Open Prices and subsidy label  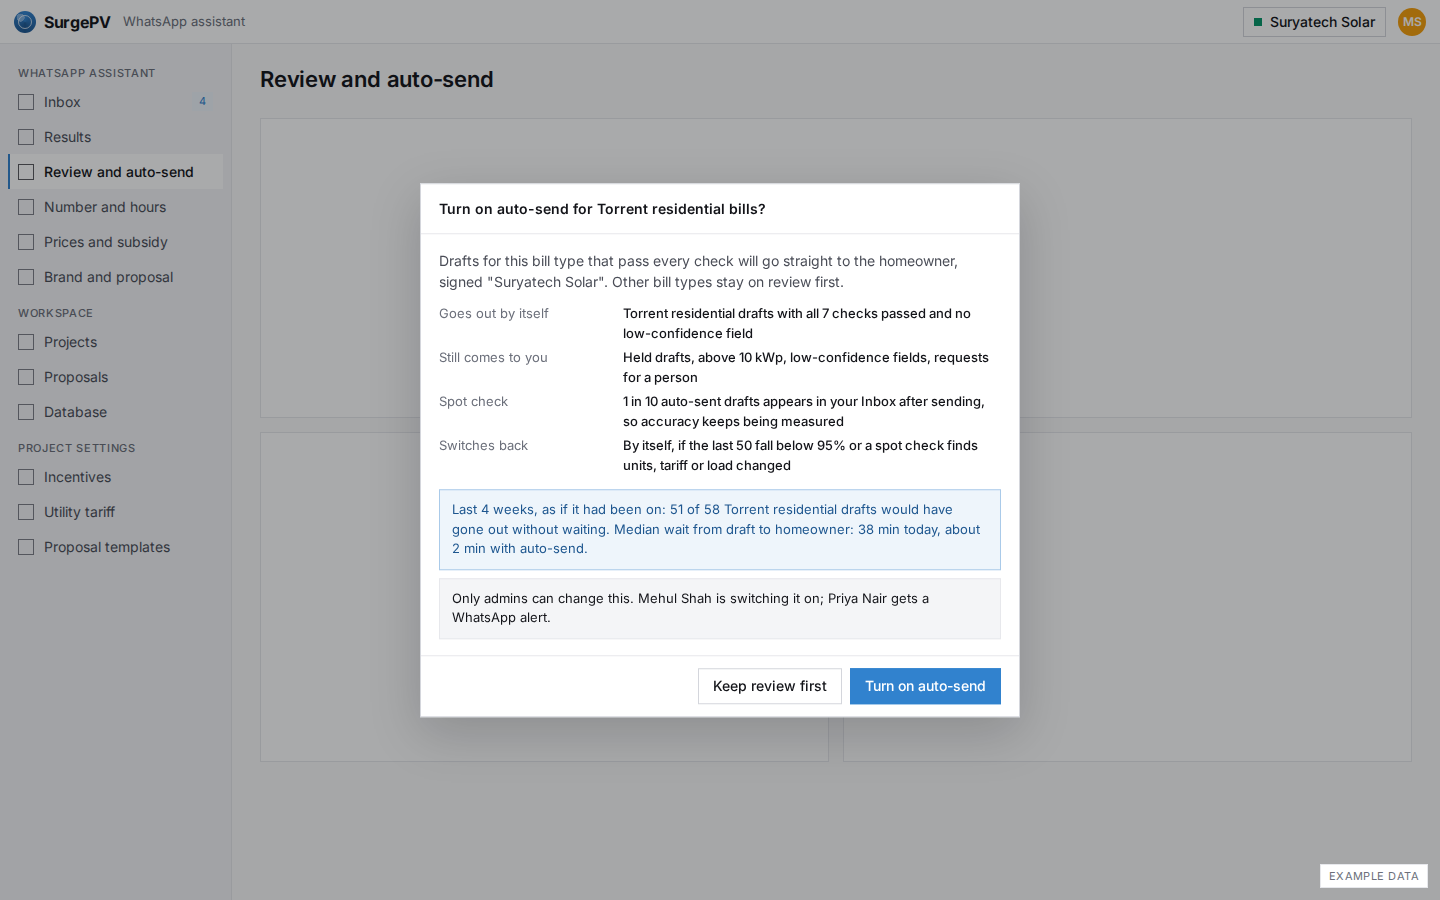click(106, 242)
